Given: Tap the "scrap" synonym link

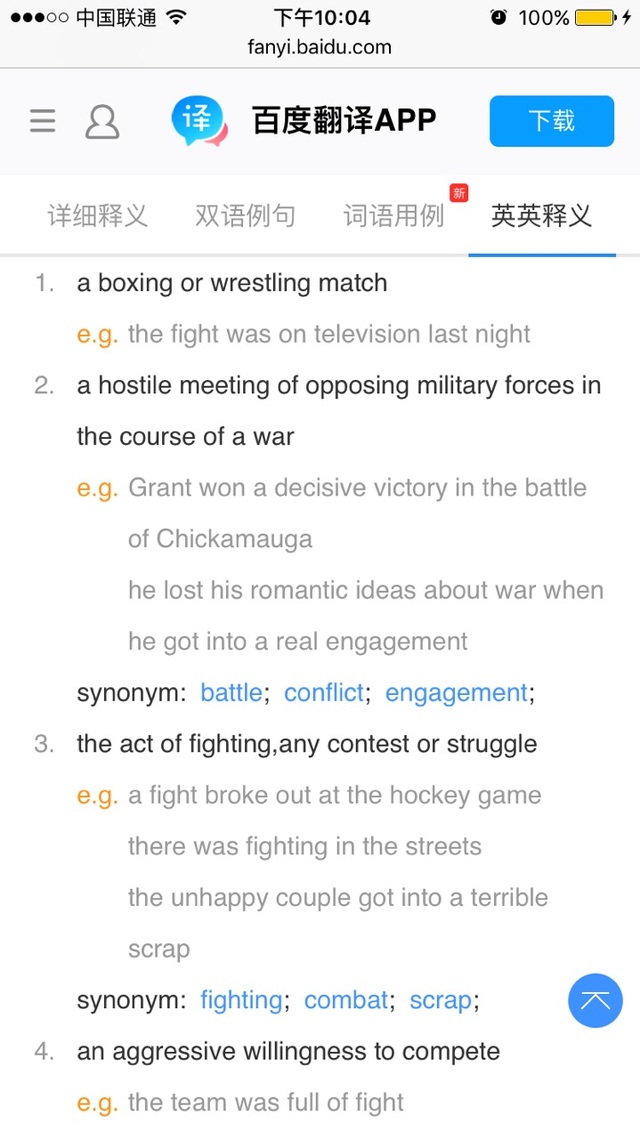Looking at the screenshot, I should pyautogui.click(x=440, y=1000).
